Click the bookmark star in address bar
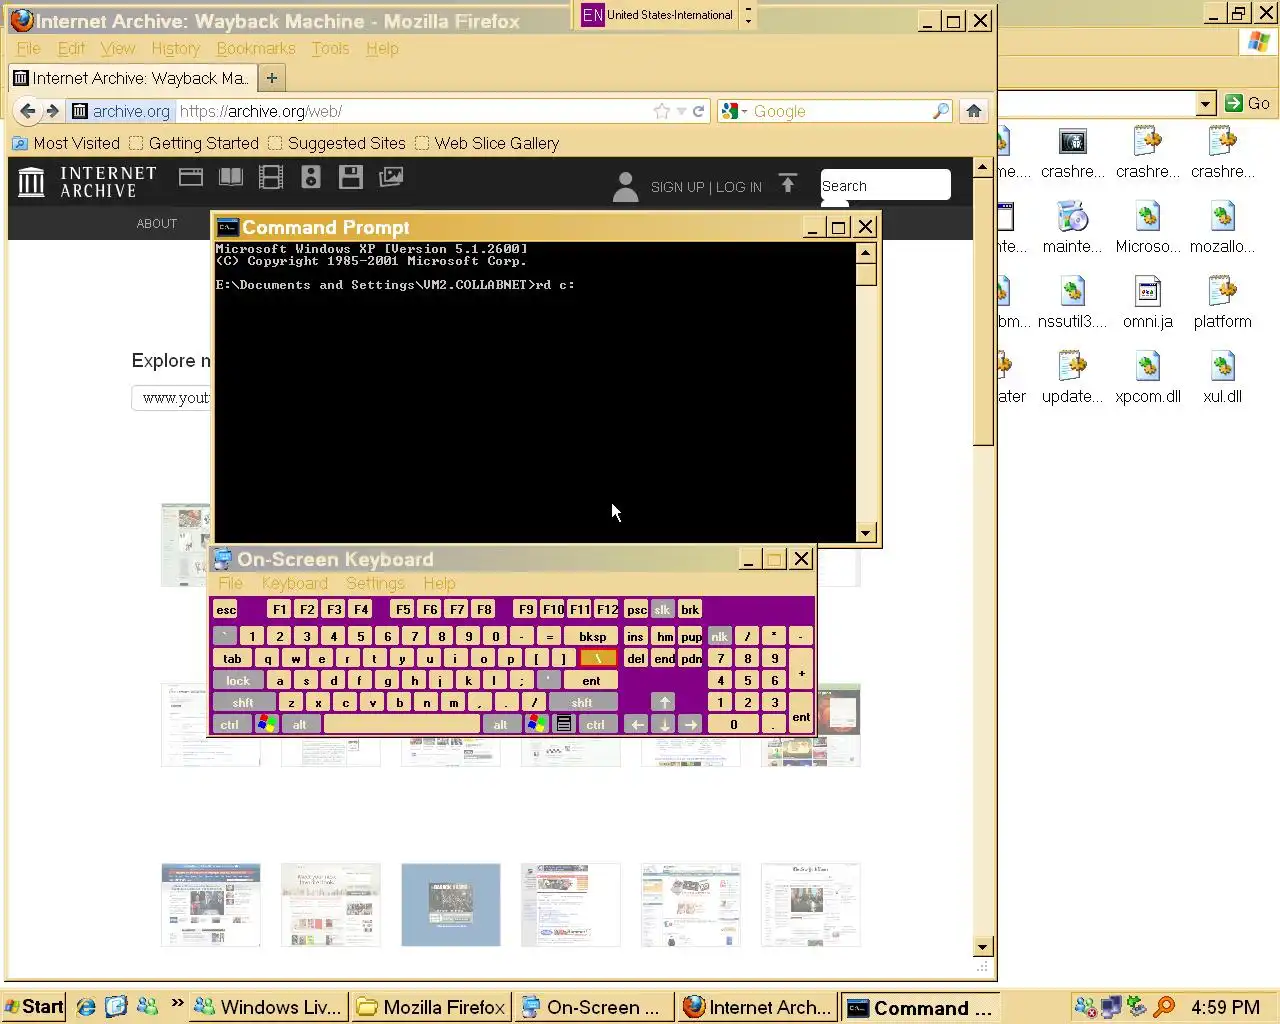Screen dimensions: 1280x1024 (x=661, y=111)
